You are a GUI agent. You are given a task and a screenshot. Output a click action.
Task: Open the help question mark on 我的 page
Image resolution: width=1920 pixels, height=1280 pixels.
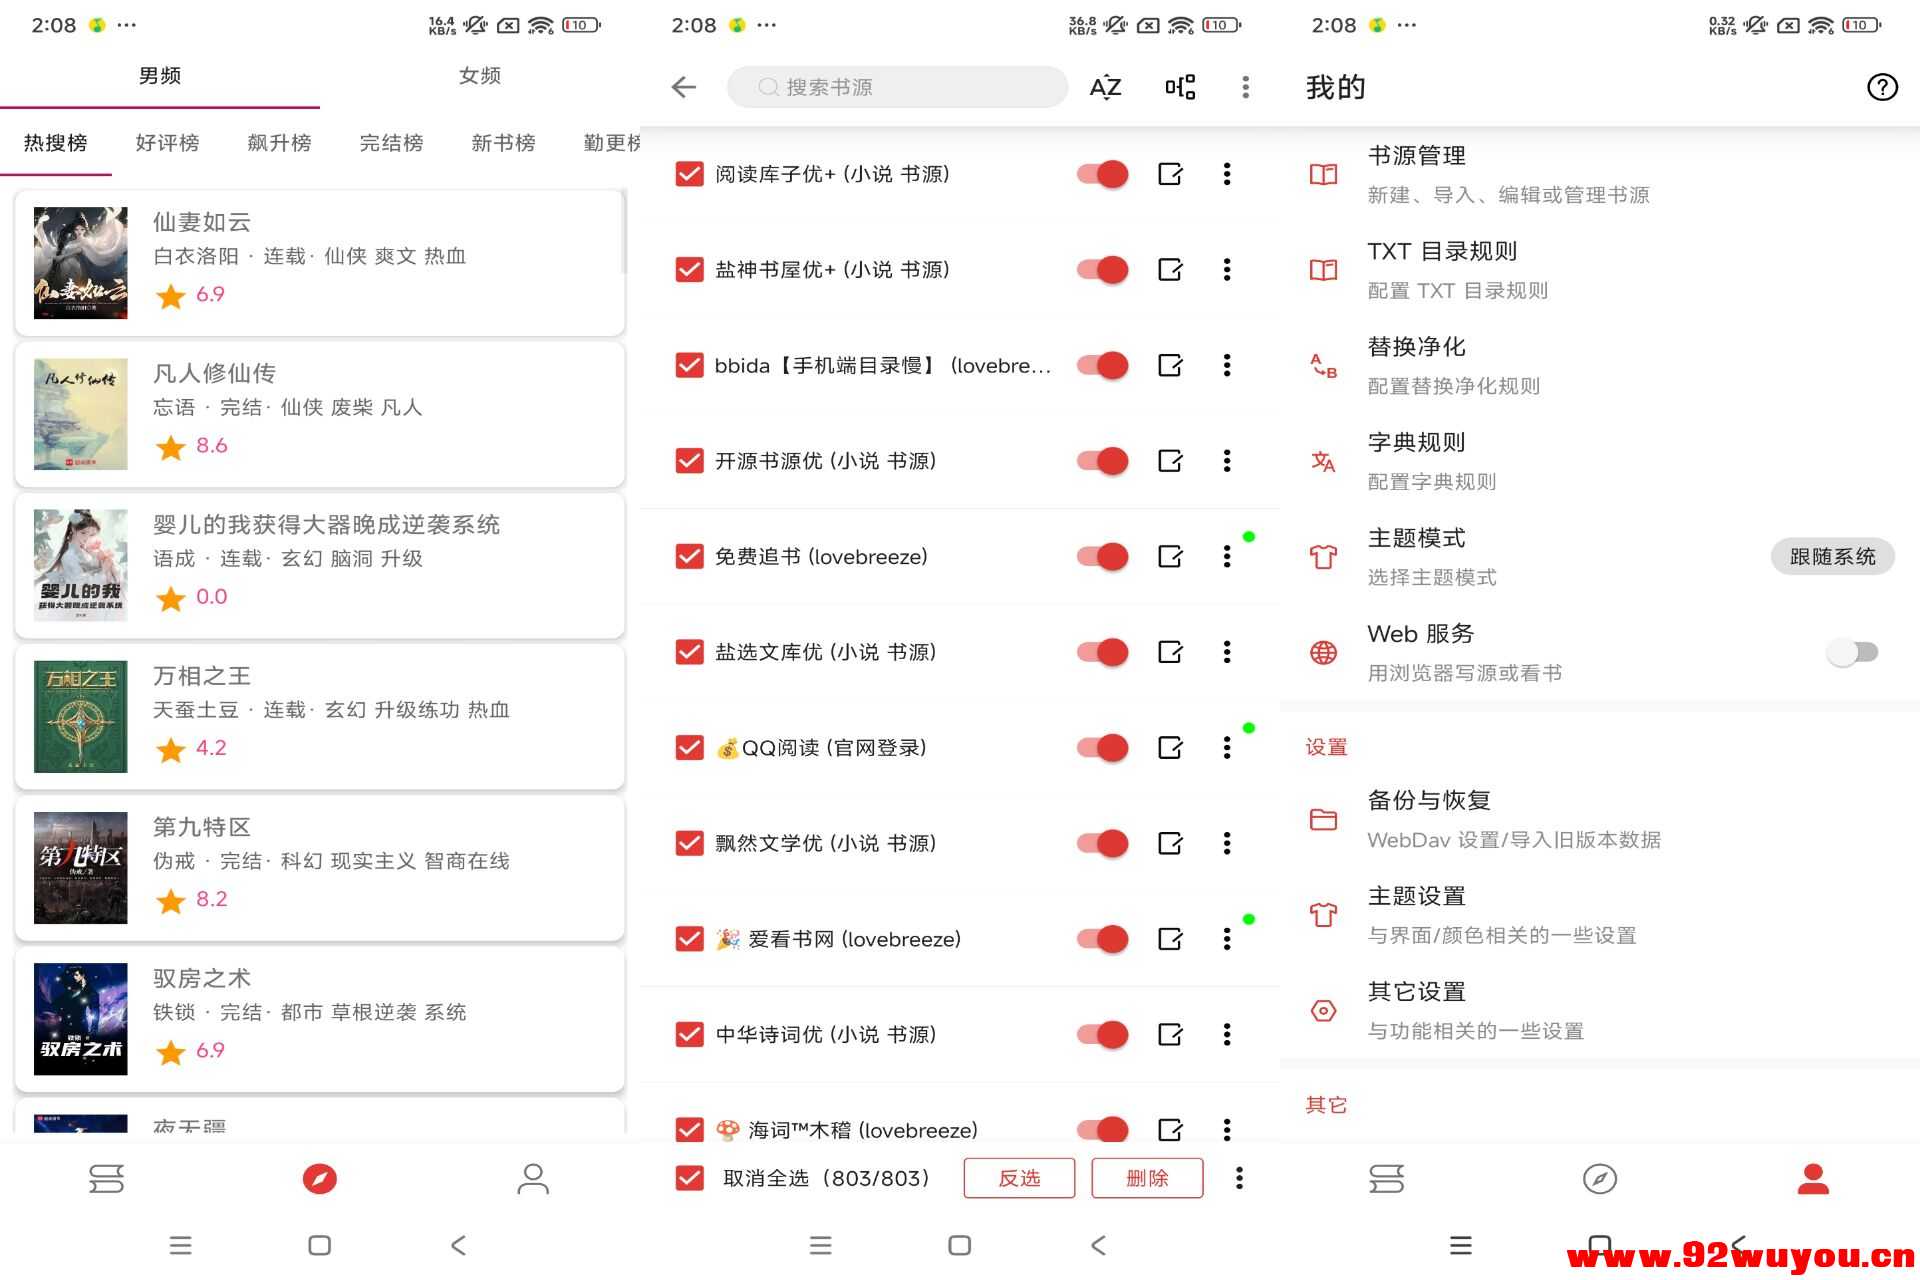point(1884,87)
